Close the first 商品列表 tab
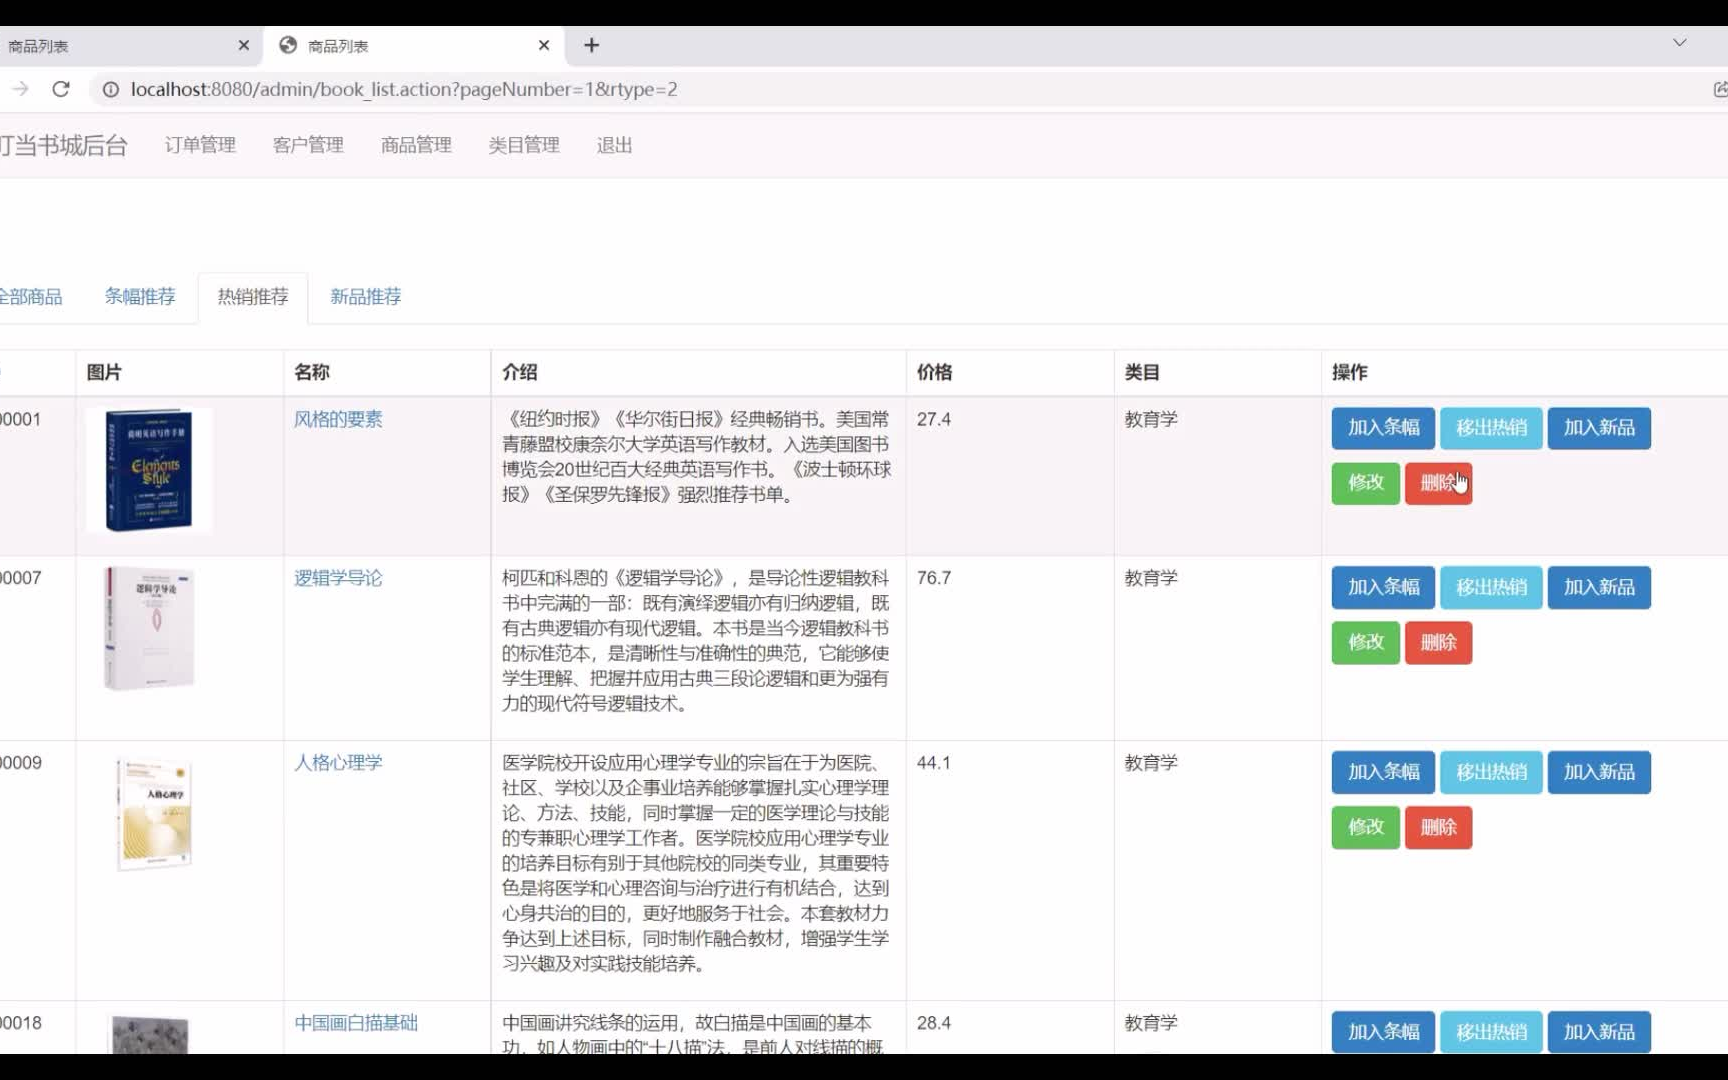Screen dimensions: 1728x1080 click(244, 45)
